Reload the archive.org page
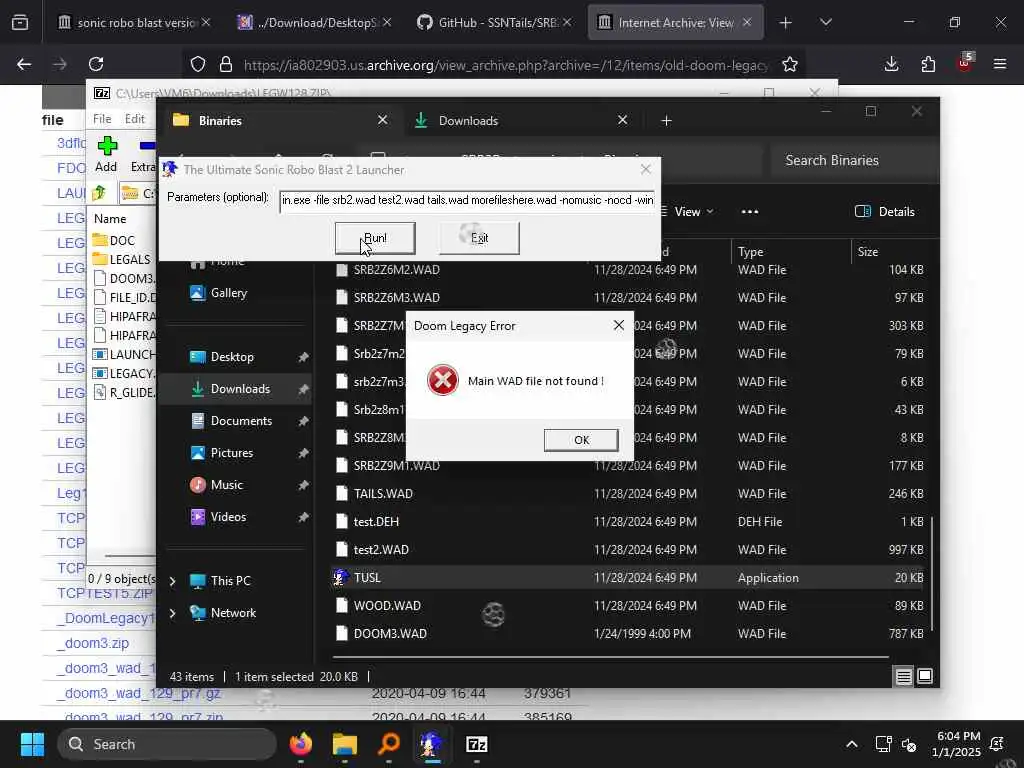Viewport: 1024px width, 768px height. [96, 64]
